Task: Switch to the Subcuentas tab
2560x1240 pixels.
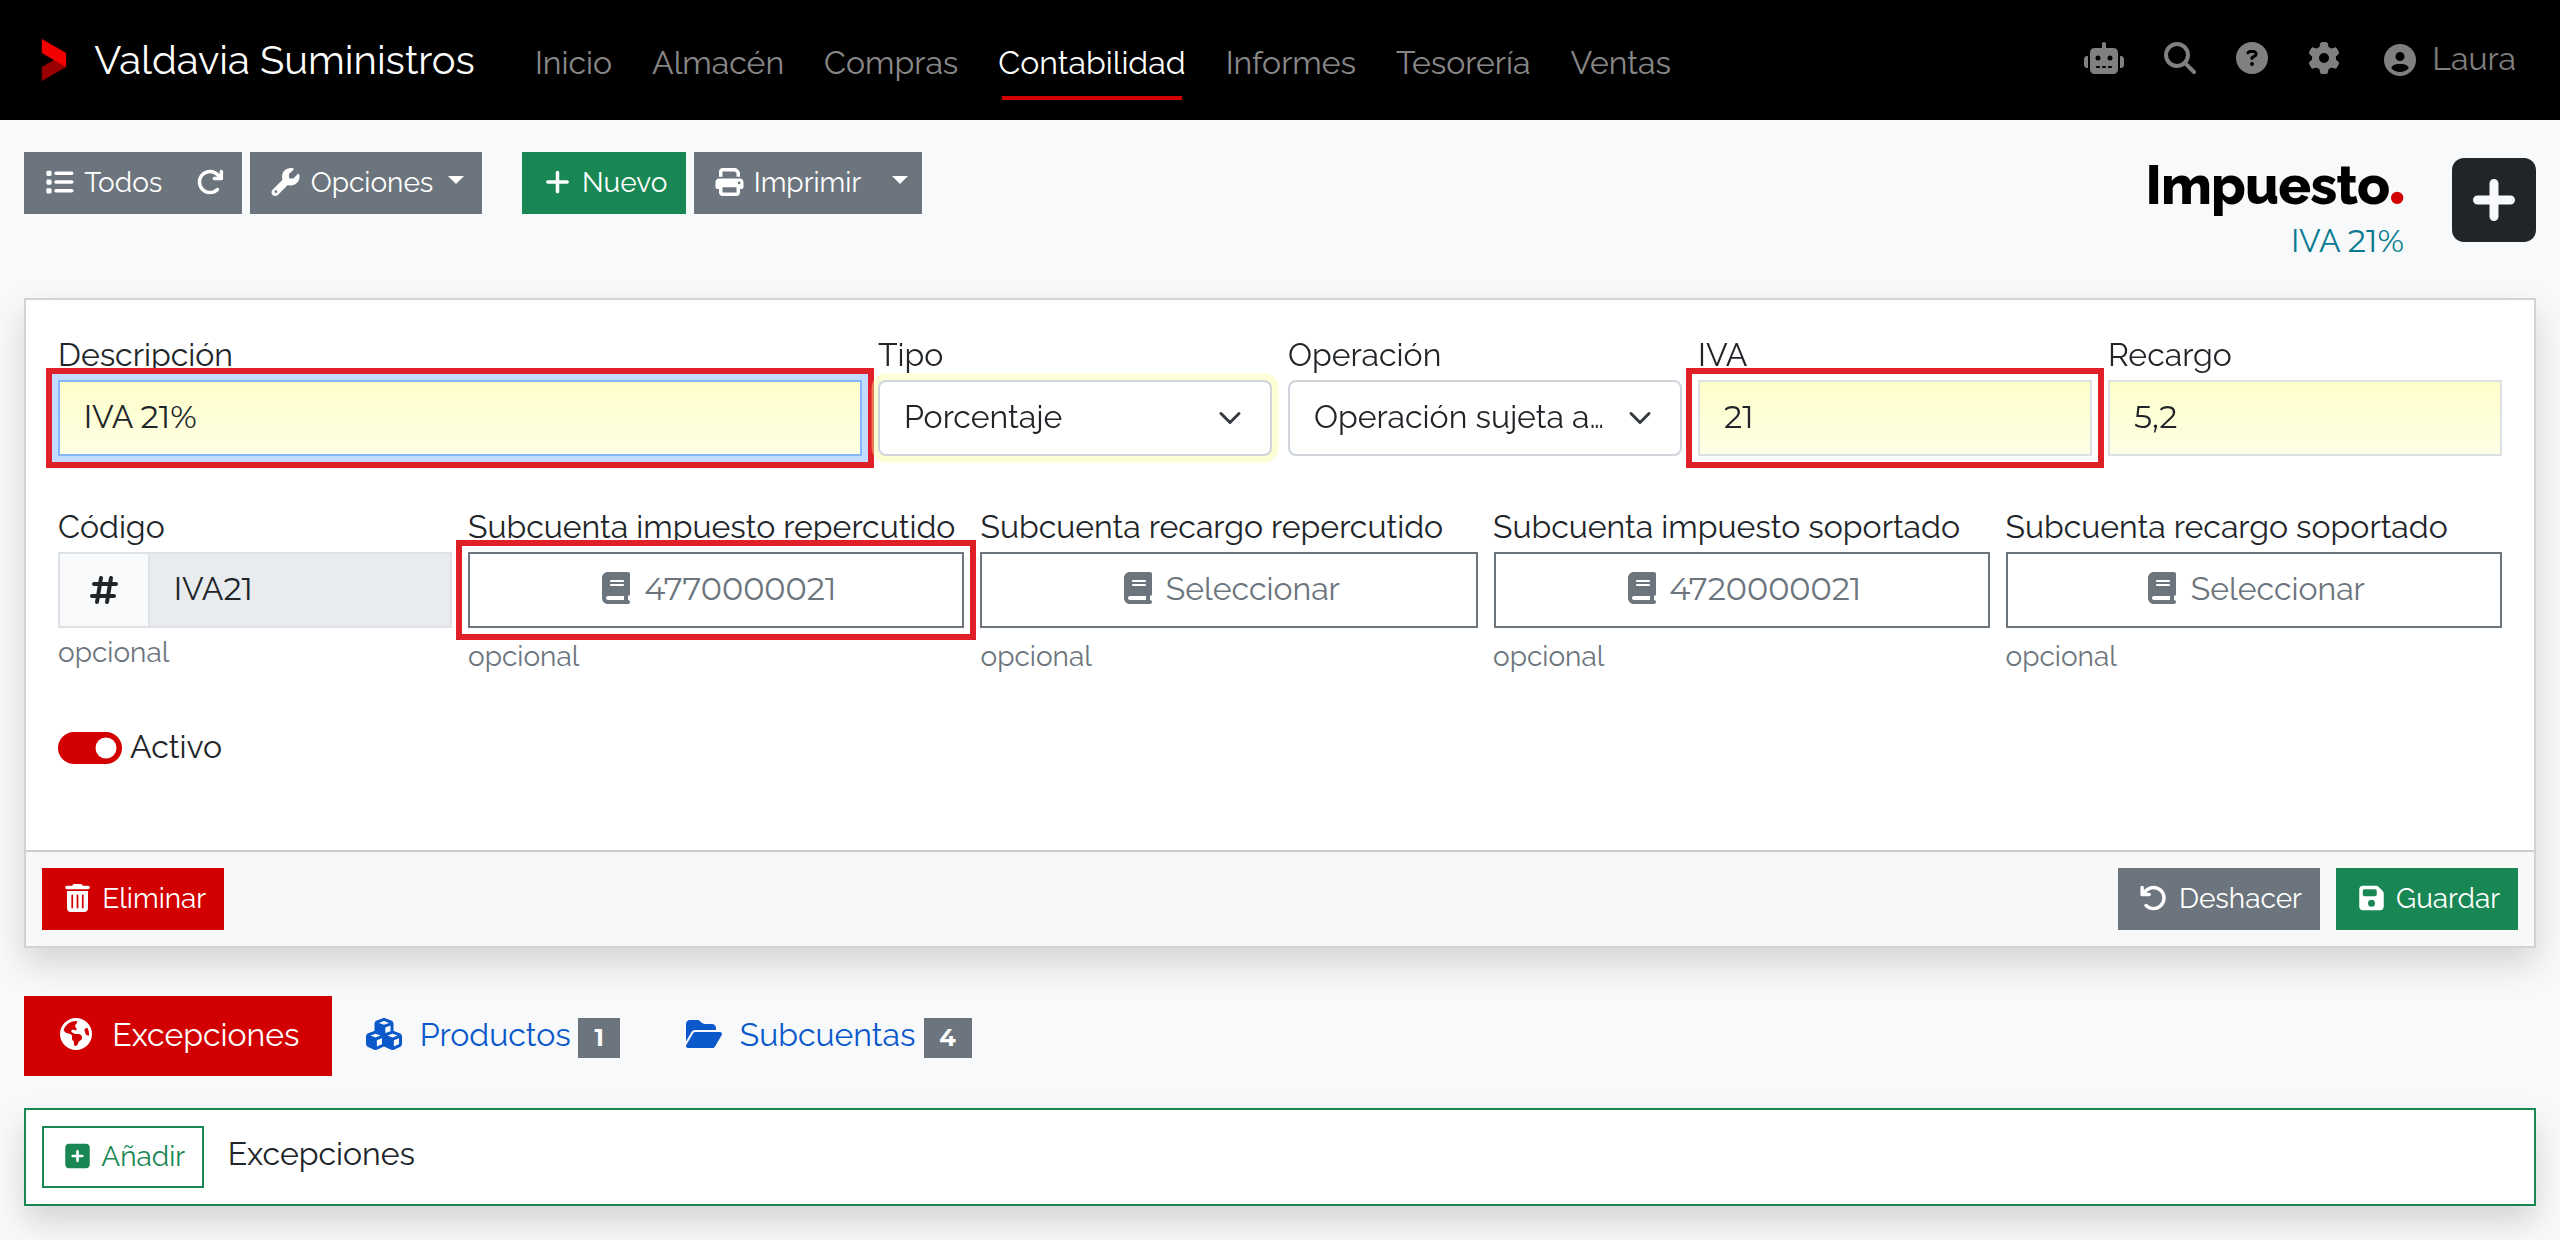Action: 828,1036
